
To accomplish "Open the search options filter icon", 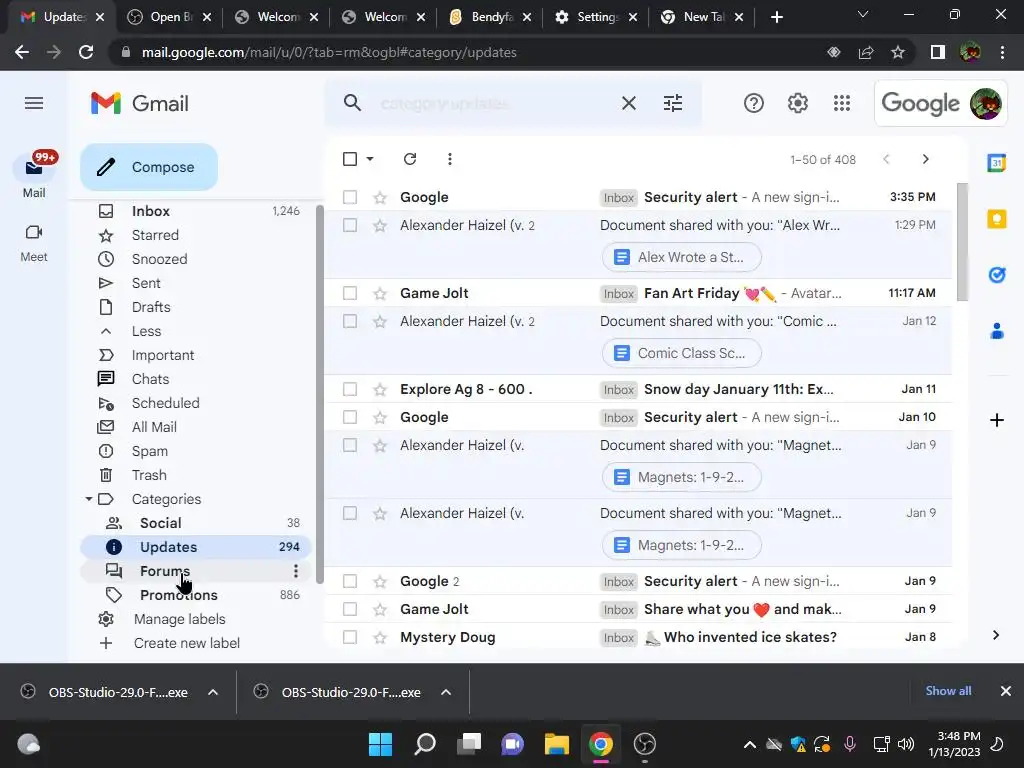I will pos(673,103).
